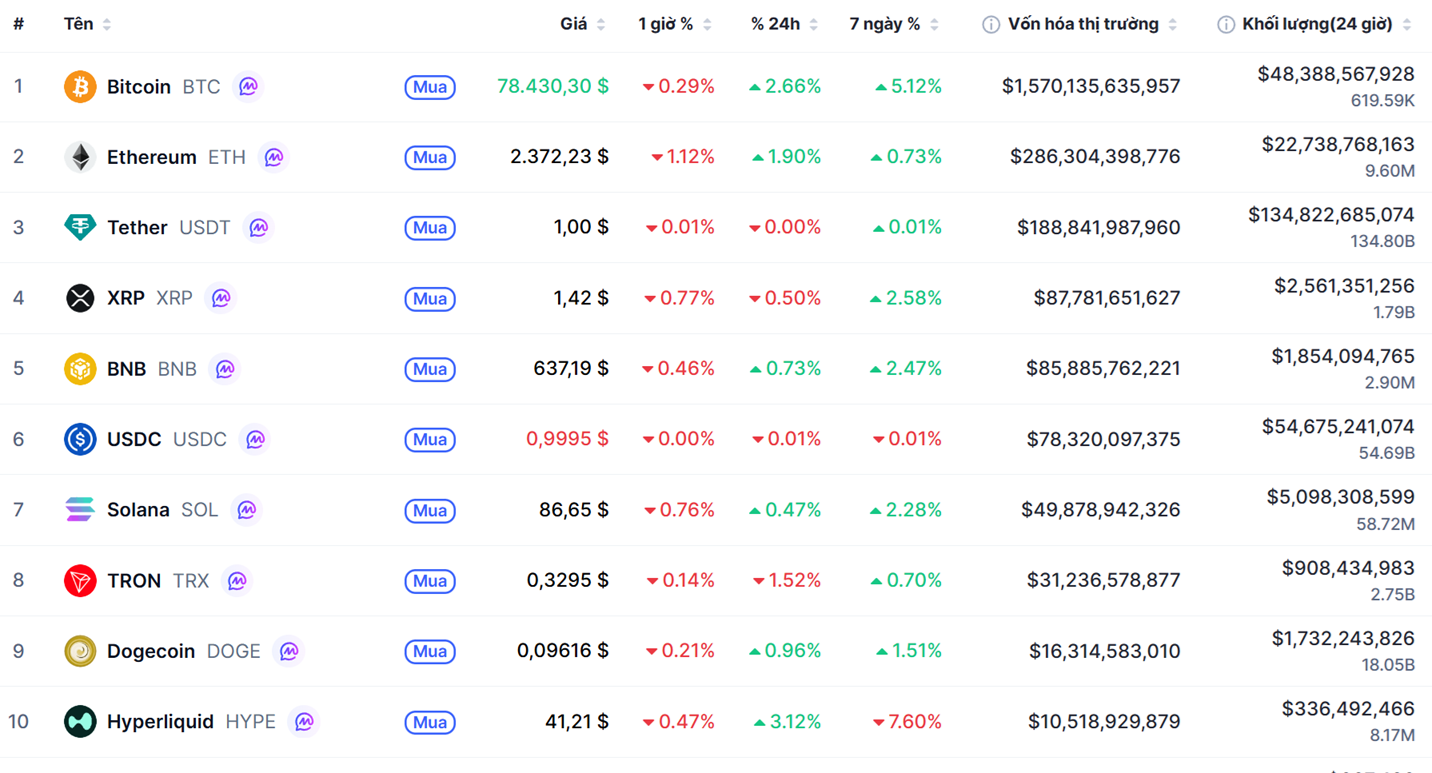Open the purple chart badge next to USDT
Screen dimensions: 1432x773
[258, 228]
